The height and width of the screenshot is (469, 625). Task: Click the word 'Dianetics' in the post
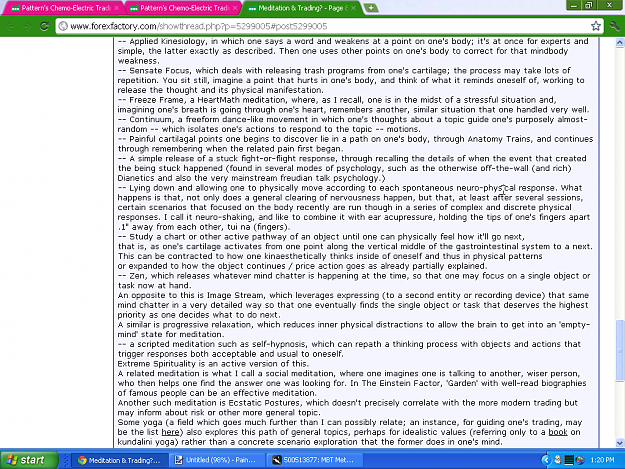[x=136, y=178]
